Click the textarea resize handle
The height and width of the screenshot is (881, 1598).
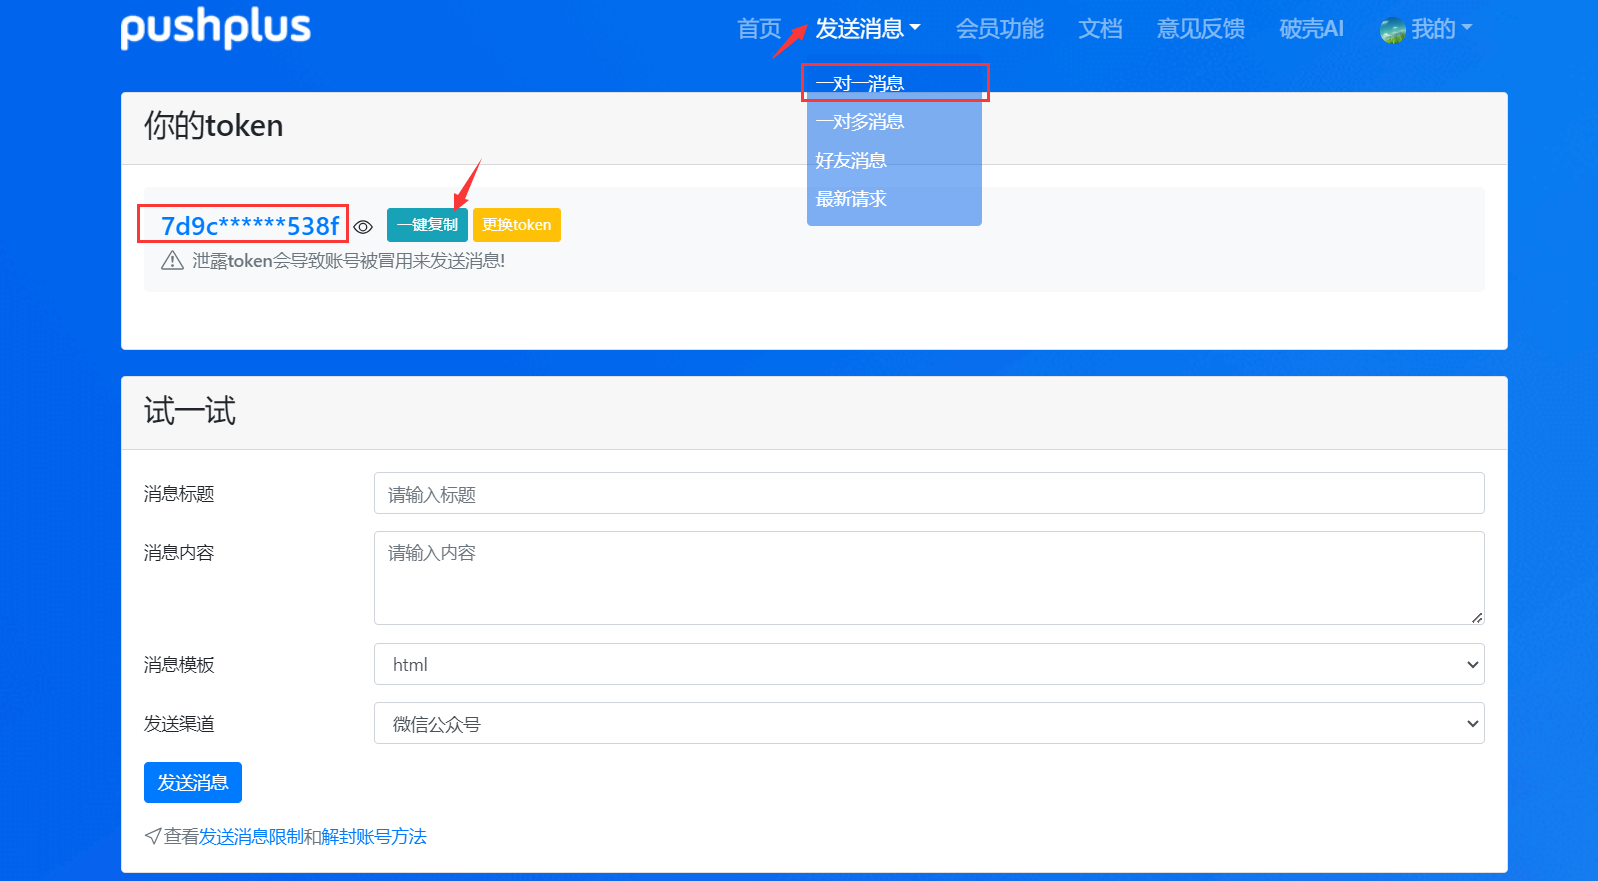(1476, 617)
